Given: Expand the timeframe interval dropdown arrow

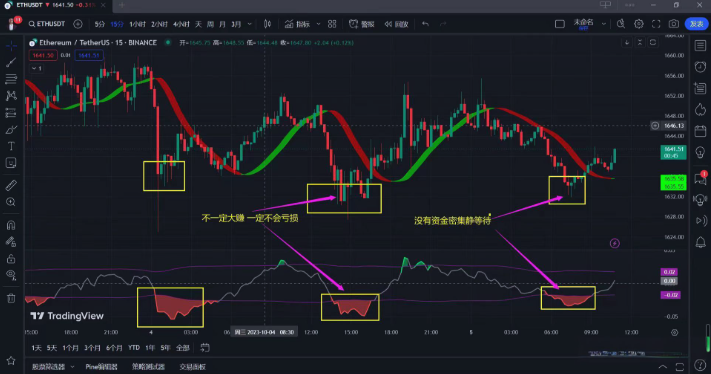Looking at the screenshot, I should coord(249,24).
